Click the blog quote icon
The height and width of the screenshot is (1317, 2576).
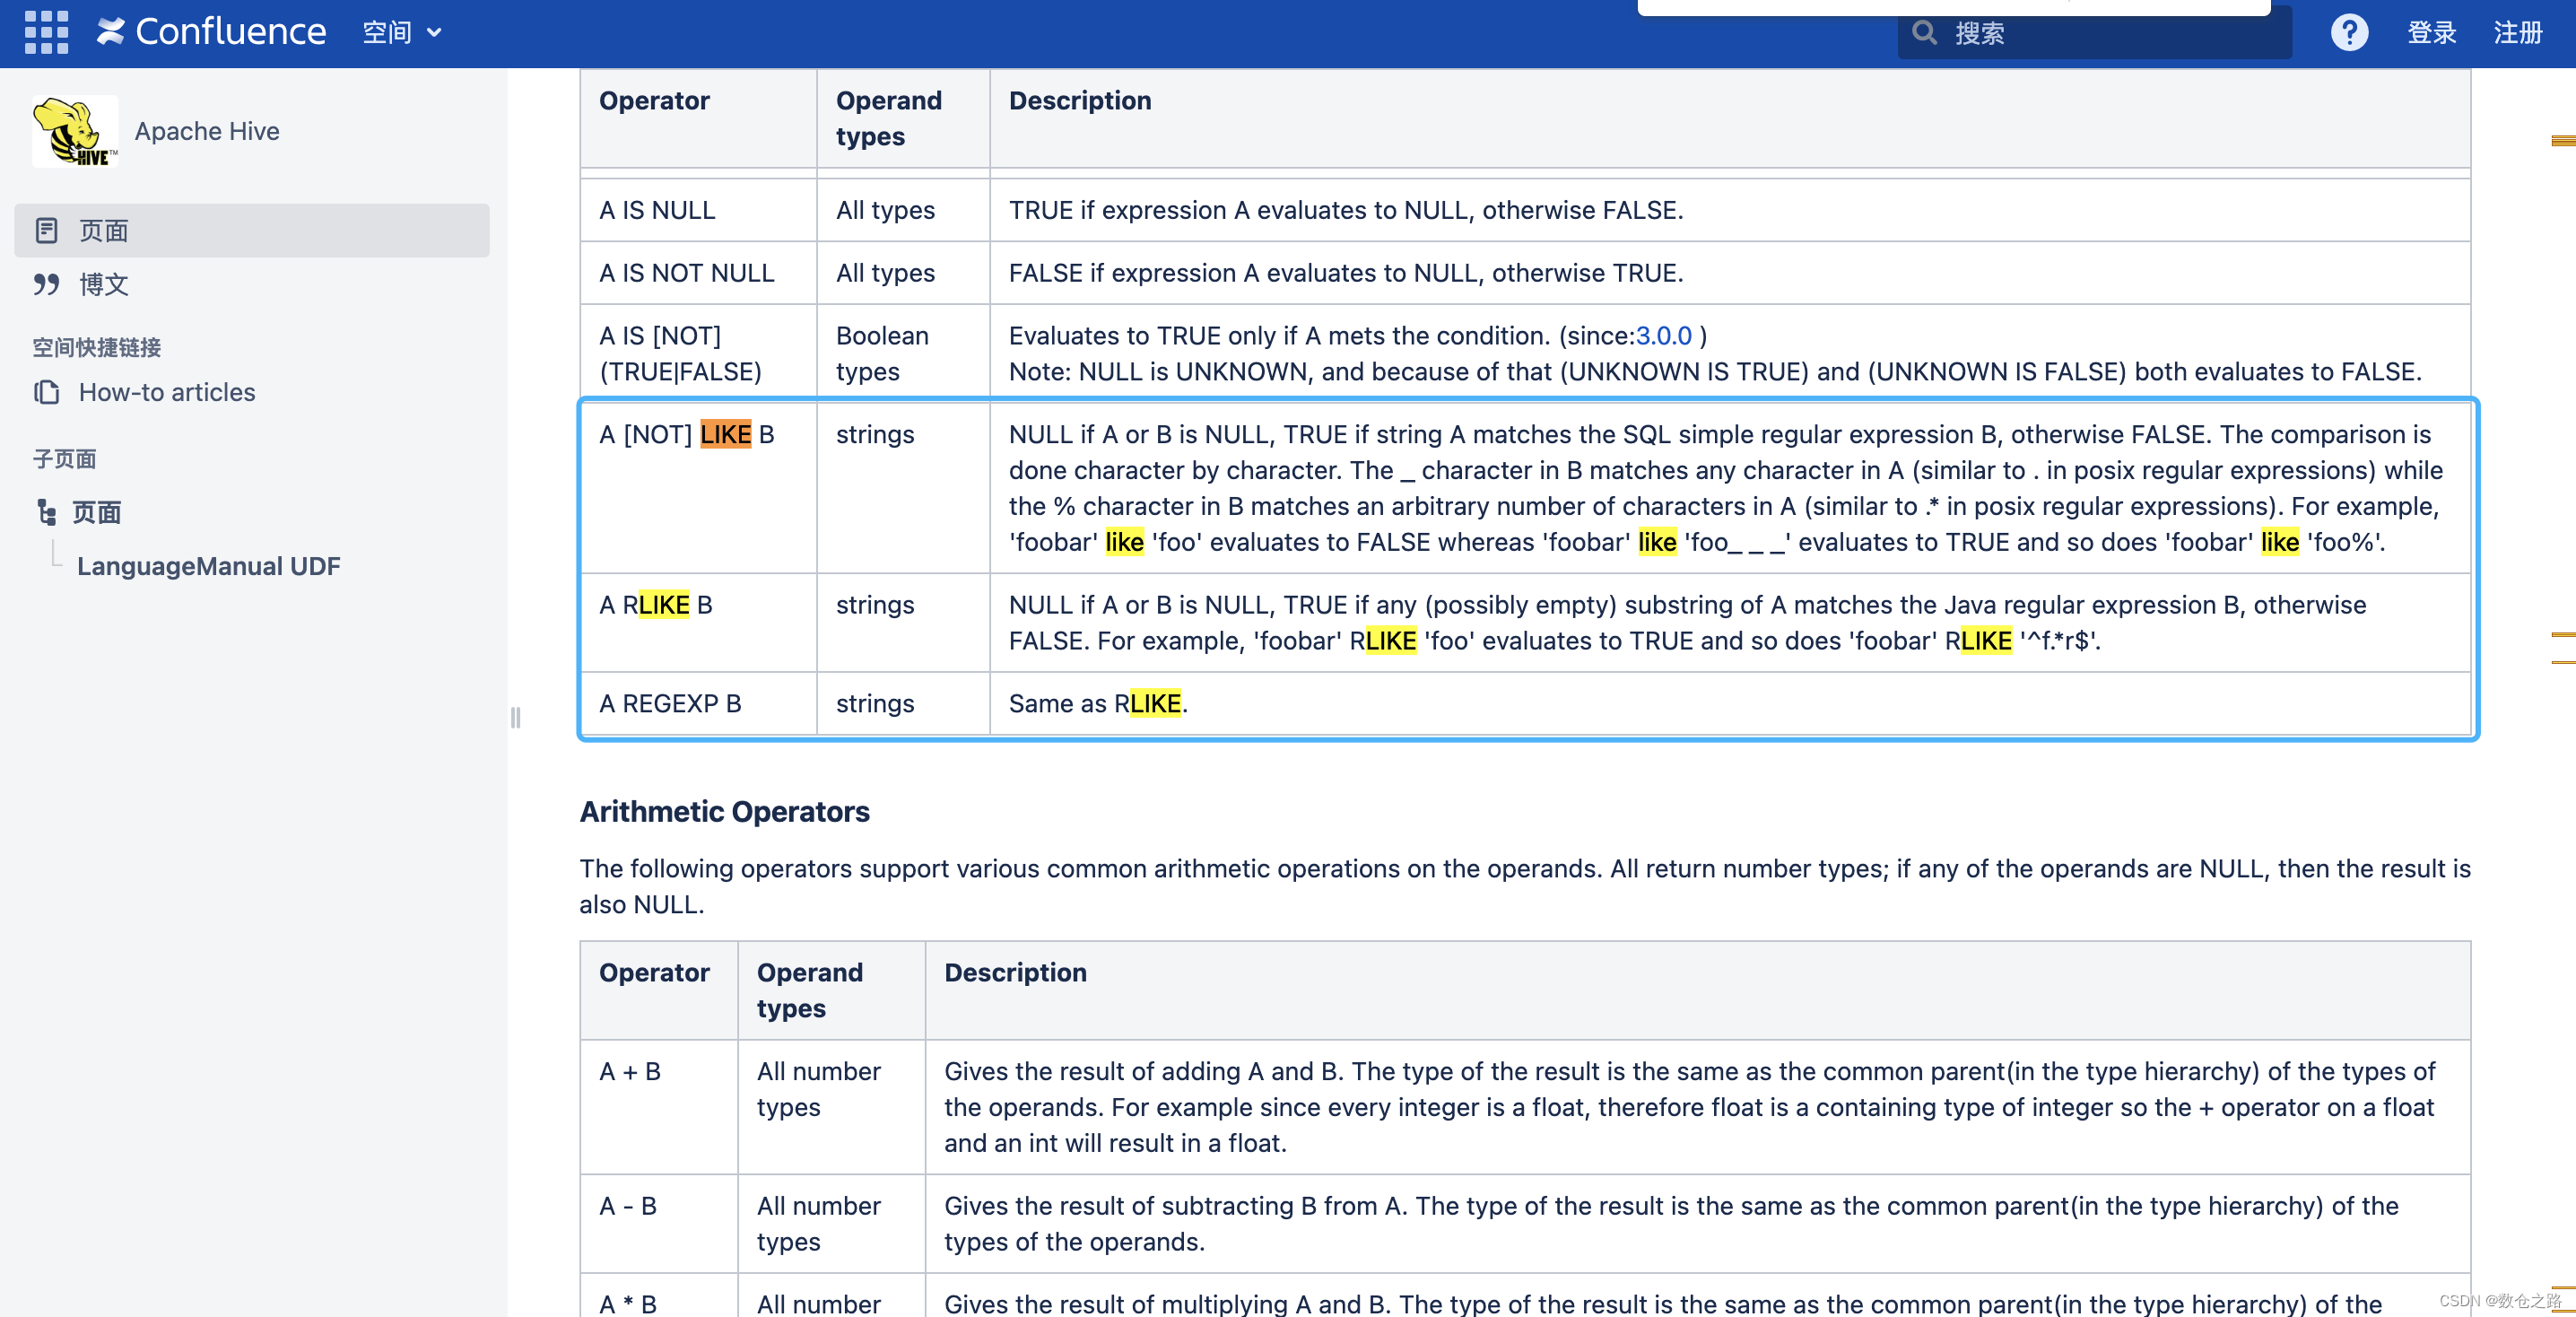[46, 284]
